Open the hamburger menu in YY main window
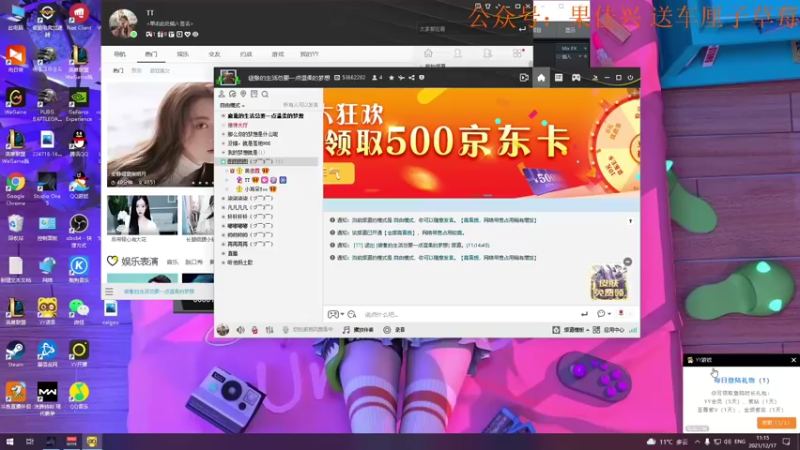Image resolution: width=800 pixels, height=450 pixels. (109, 291)
